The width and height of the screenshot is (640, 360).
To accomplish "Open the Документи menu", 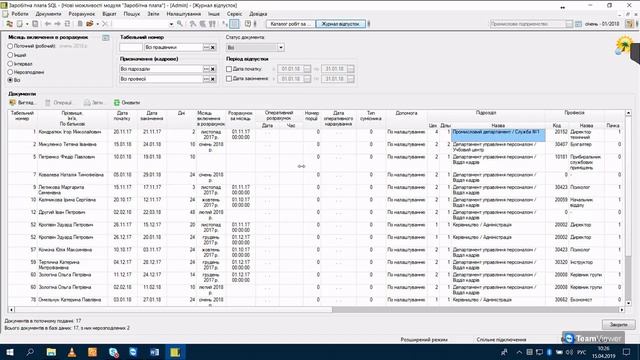I will point(48,14).
